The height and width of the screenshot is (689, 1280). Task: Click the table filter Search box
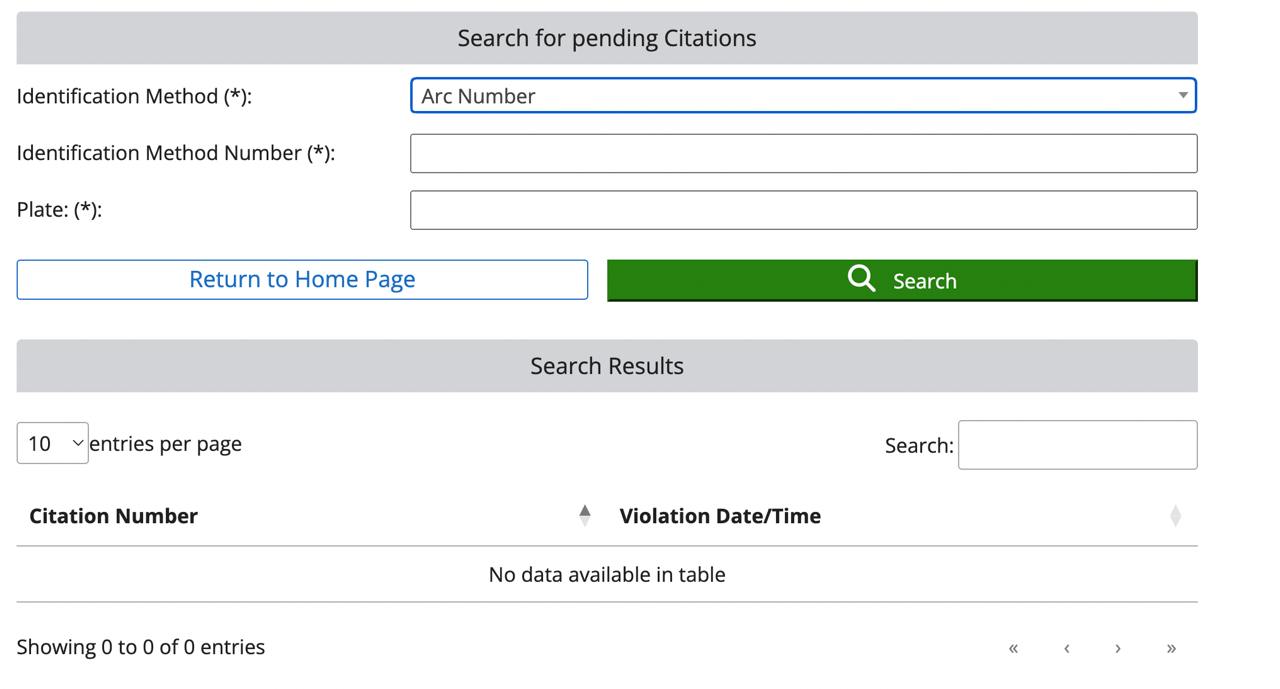(1077, 445)
